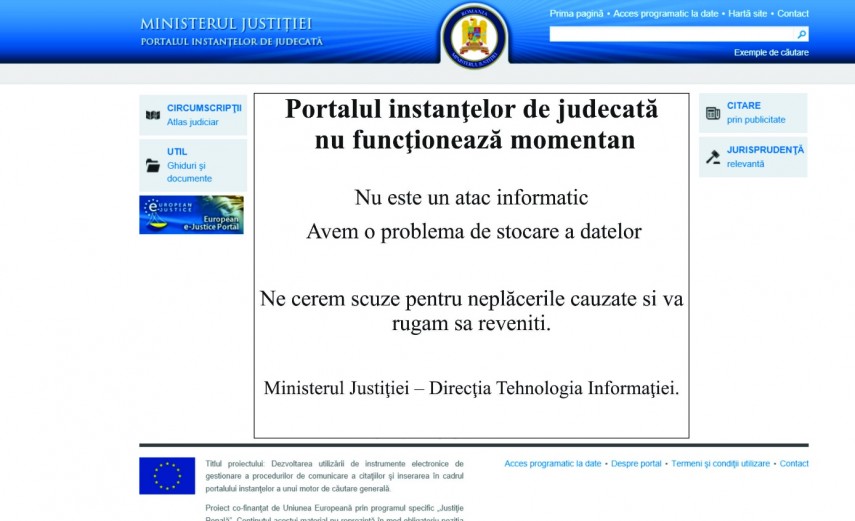The image size is (855, 521).
Task: Open Circumscripții Atlas judiciar link
Action: tap(204, 114)
